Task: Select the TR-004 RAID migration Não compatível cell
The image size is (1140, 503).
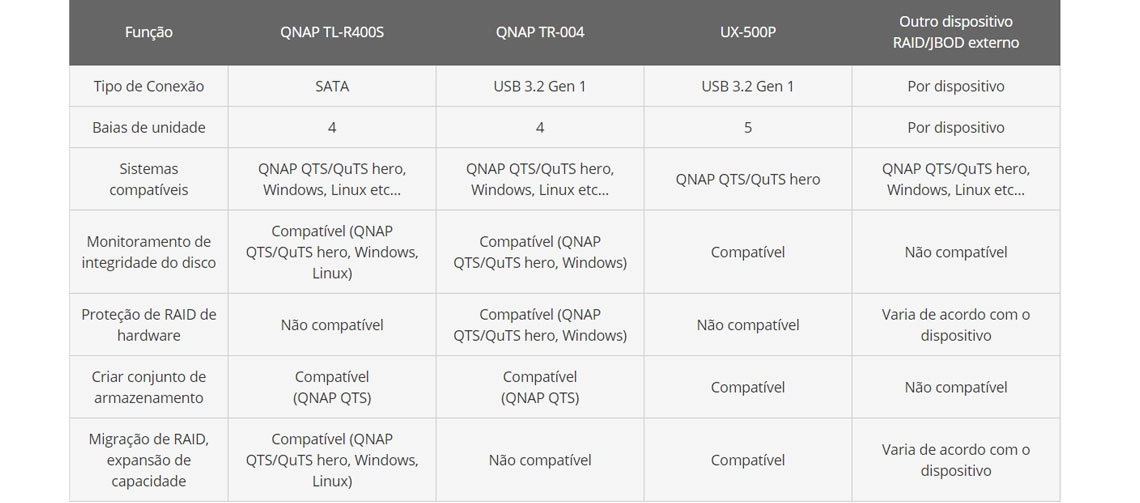Action: click(x=539, y=460)
